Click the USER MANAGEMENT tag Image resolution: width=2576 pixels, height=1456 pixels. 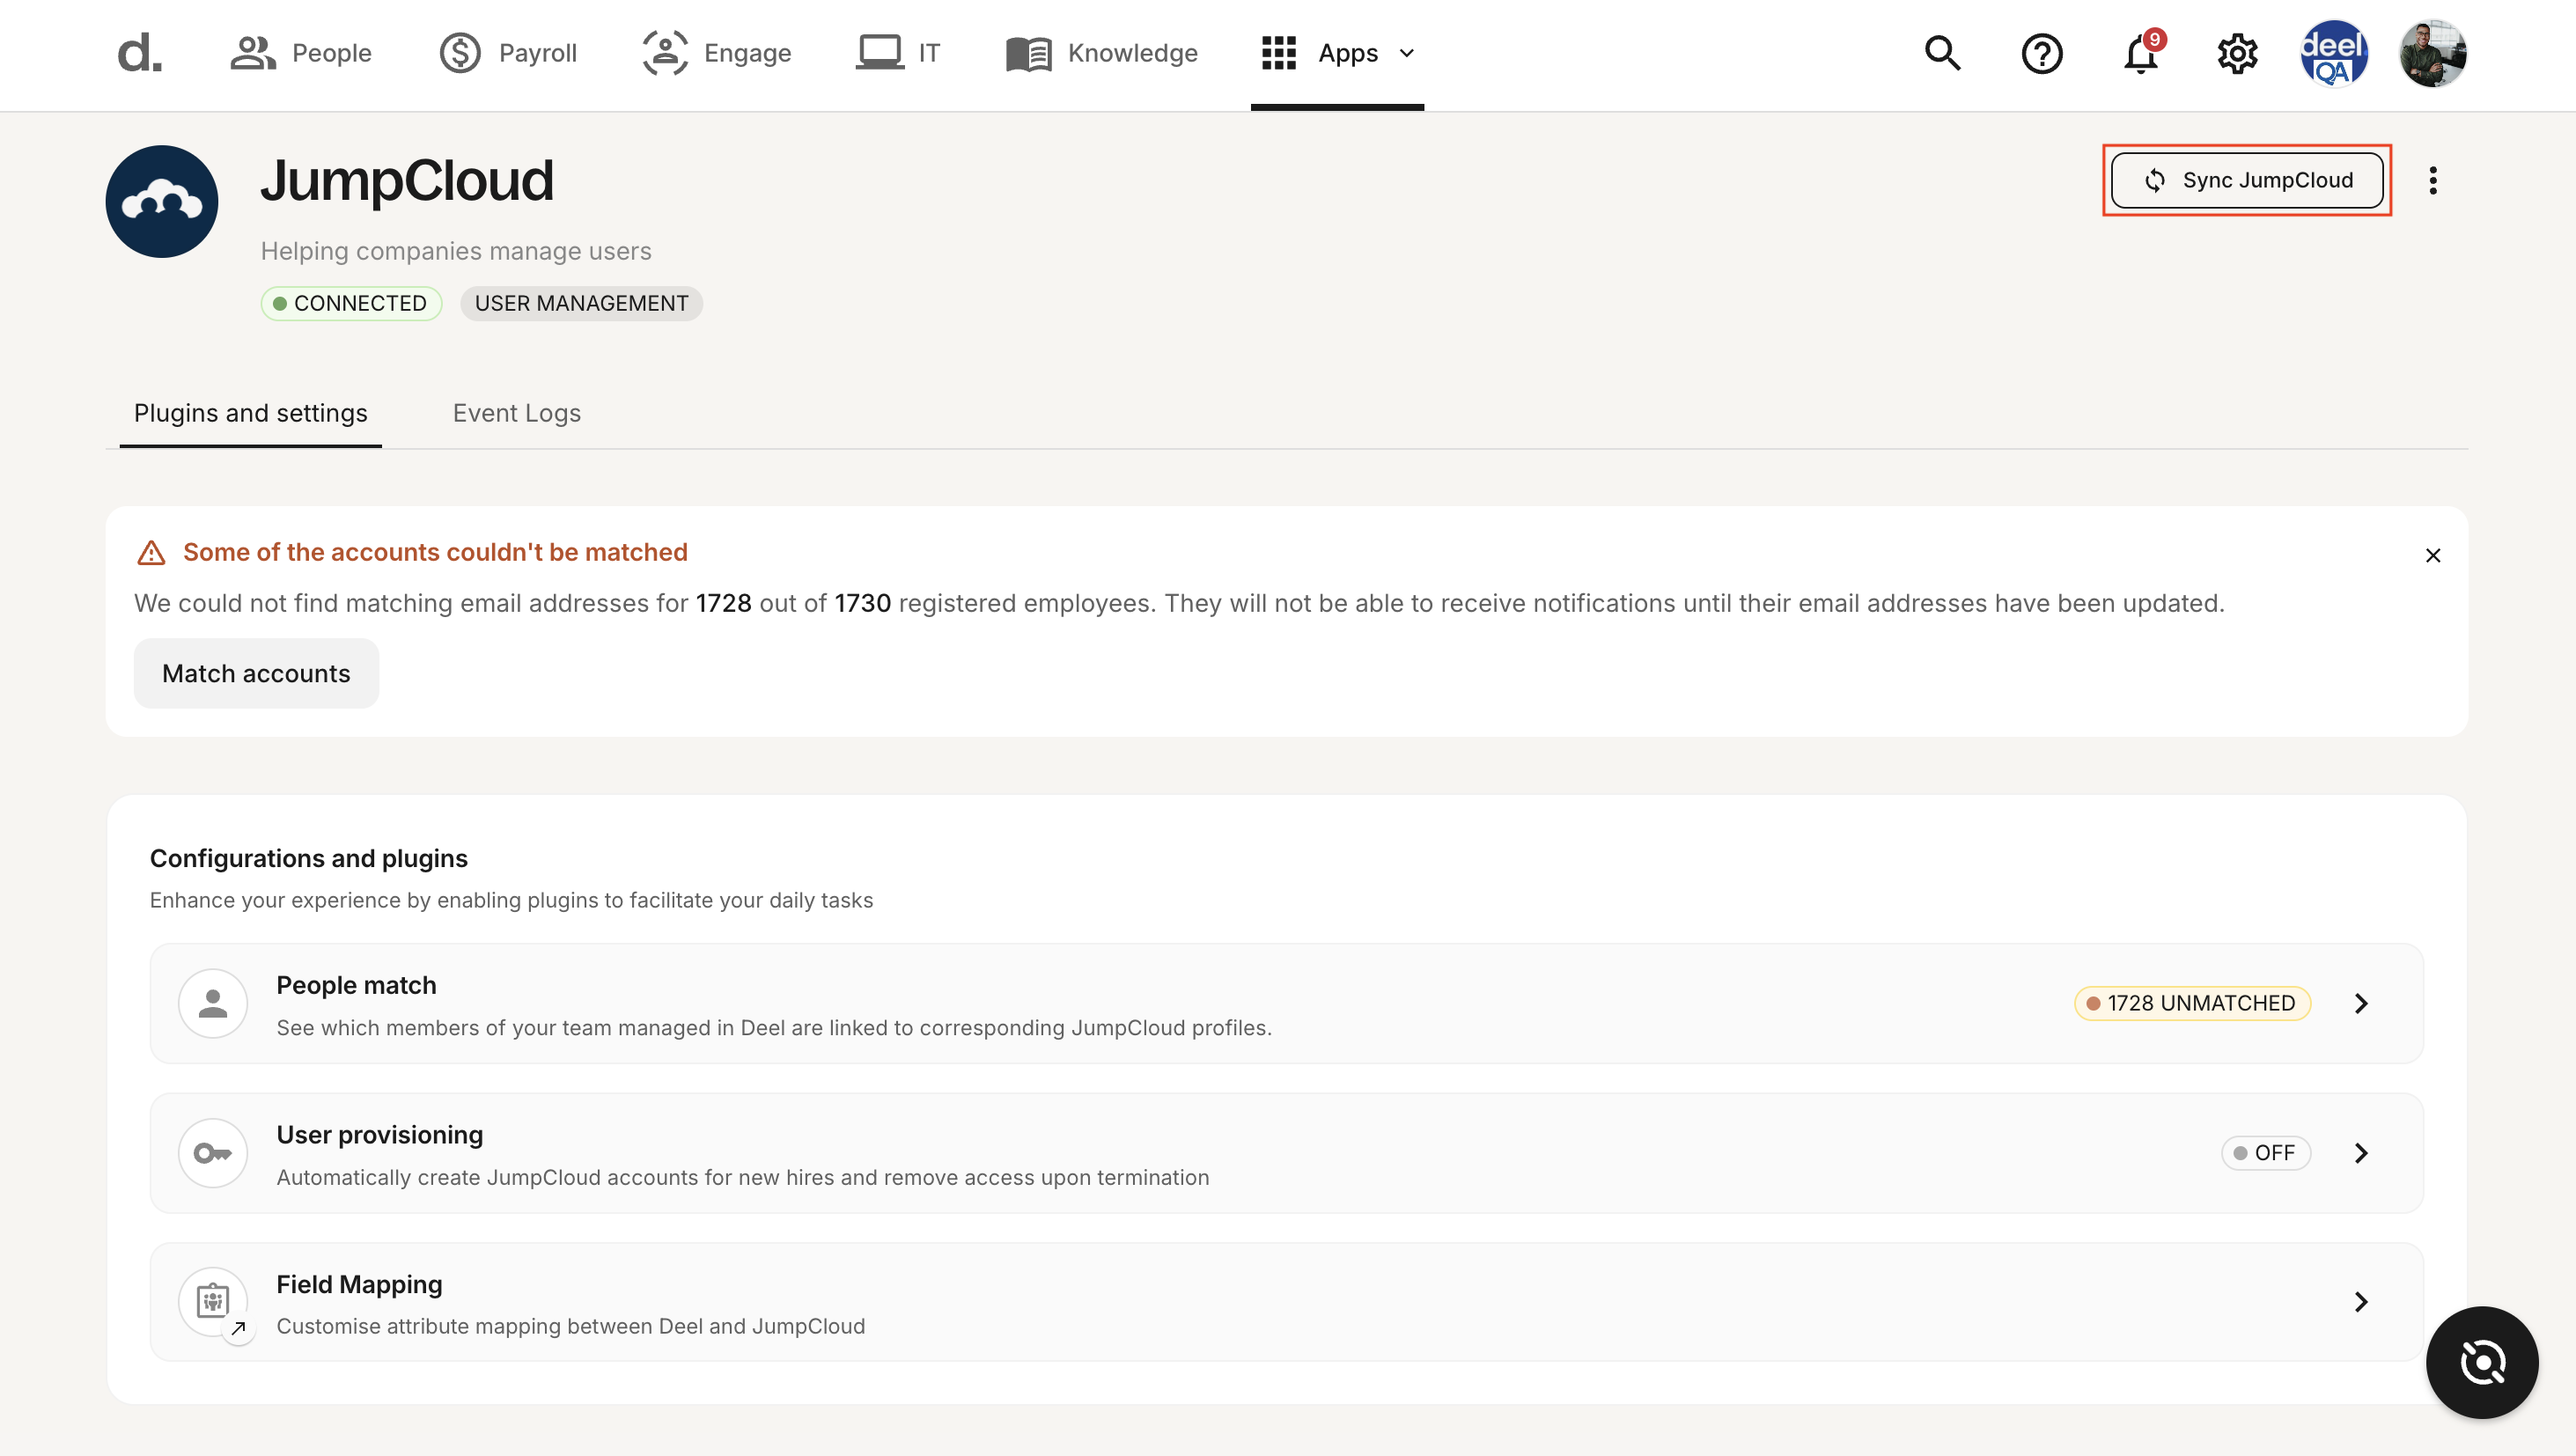[x=581, y=303]
